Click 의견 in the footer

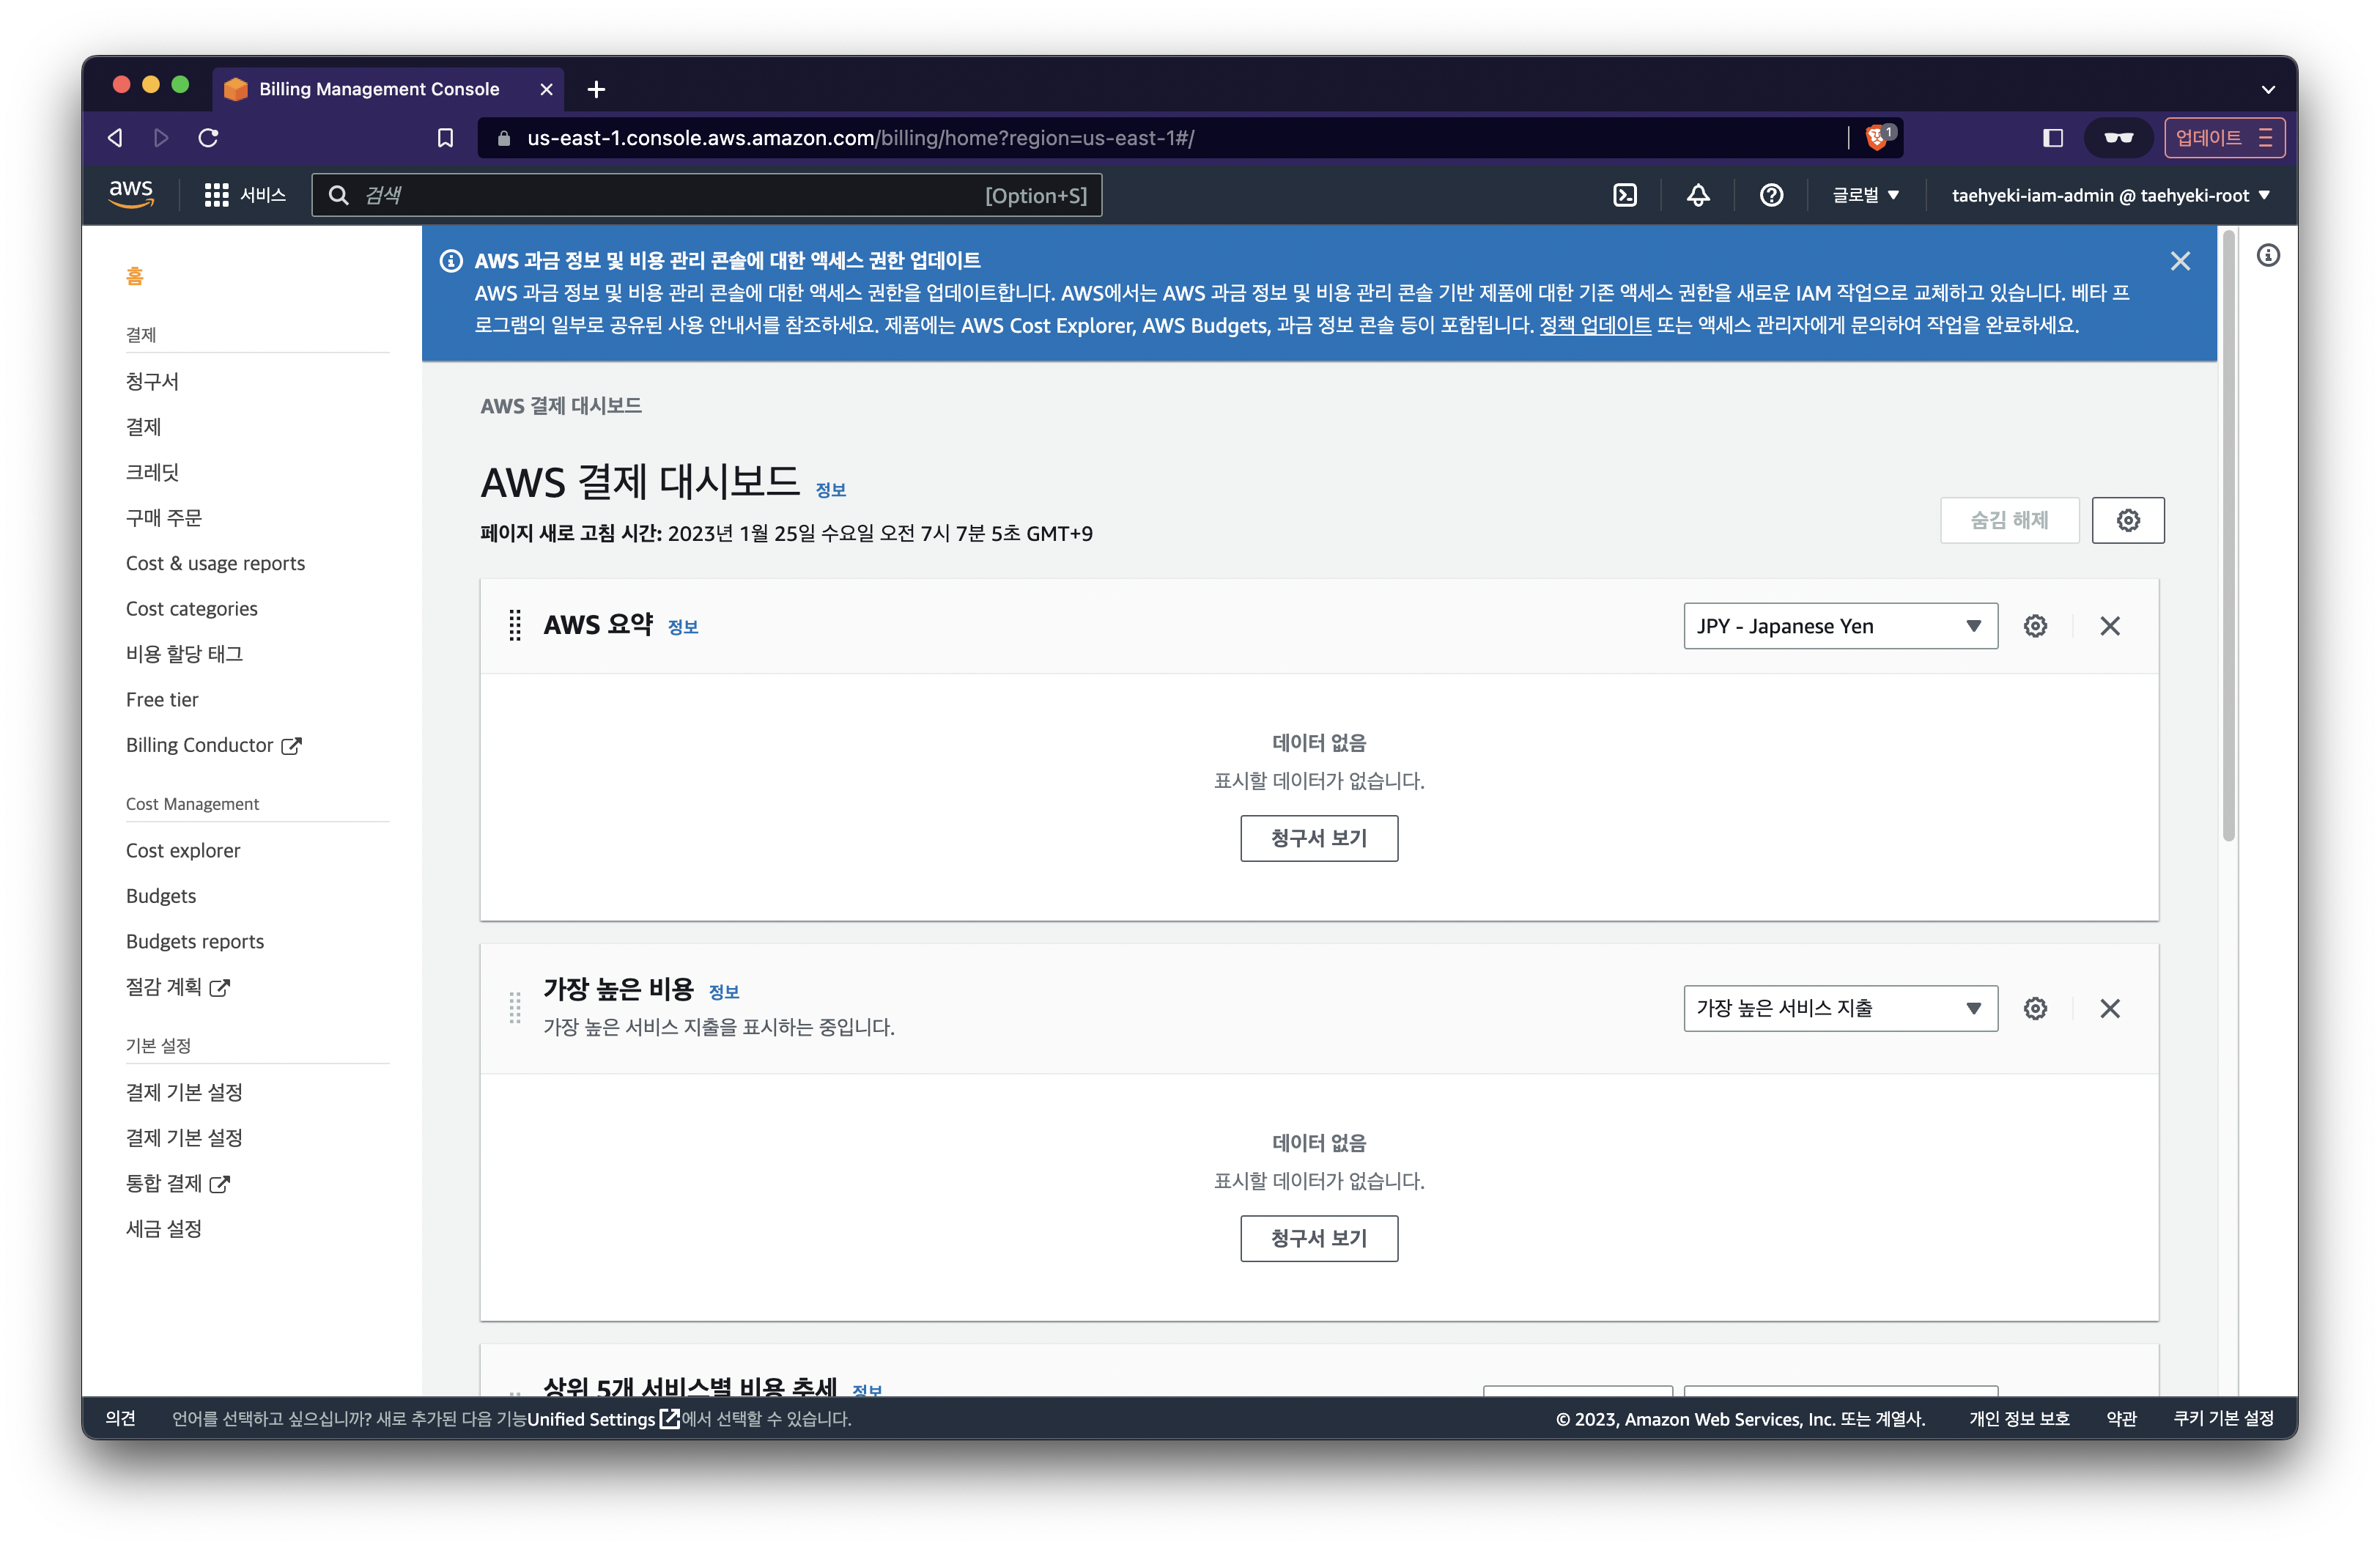[x=120, y=1418]
